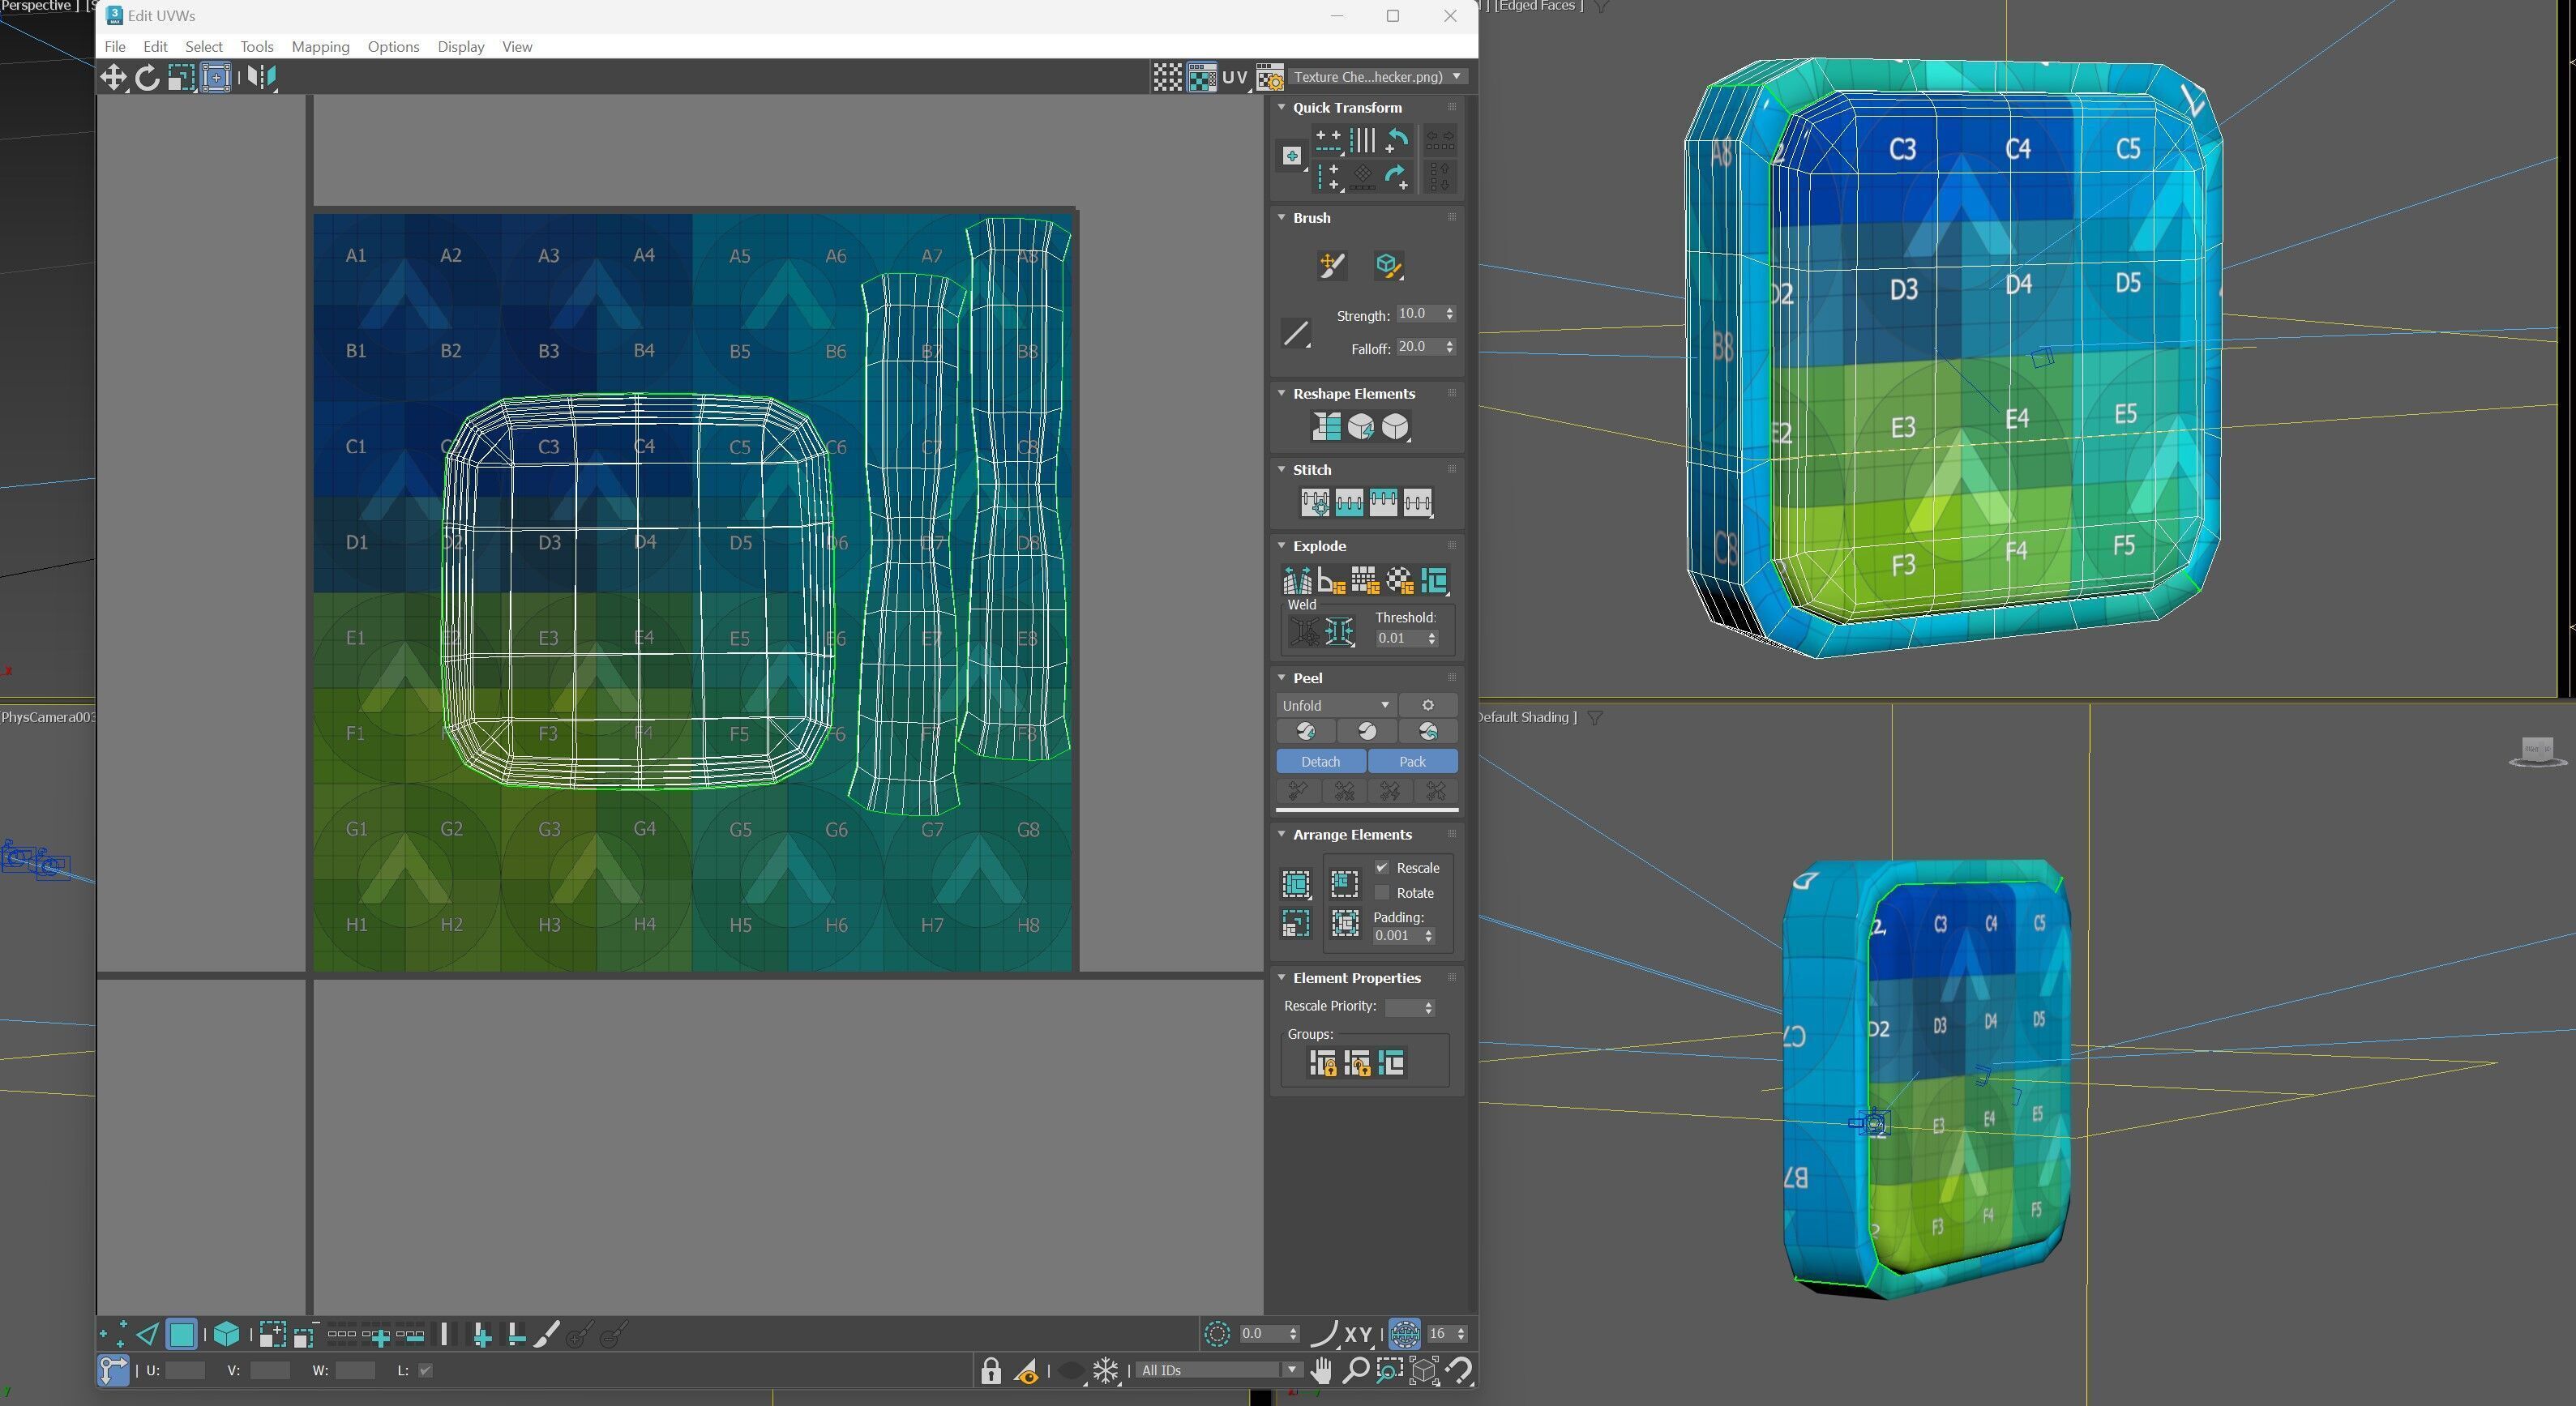Click the Pack button

click(1412, 762)
